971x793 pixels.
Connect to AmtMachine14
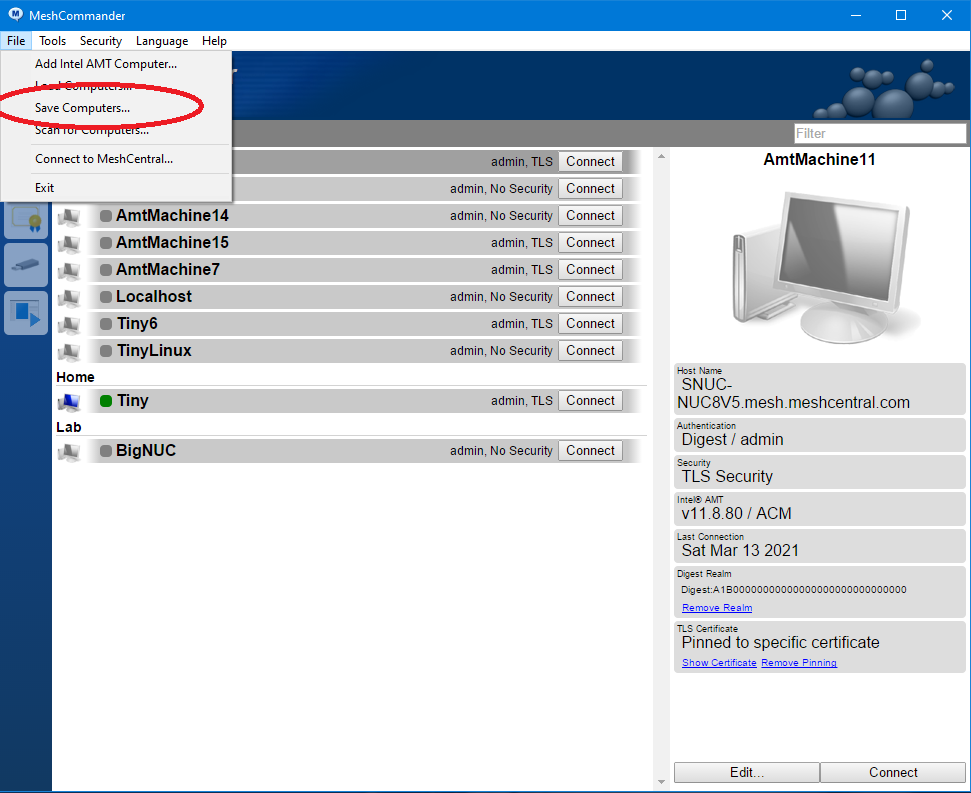click(590, 215)
